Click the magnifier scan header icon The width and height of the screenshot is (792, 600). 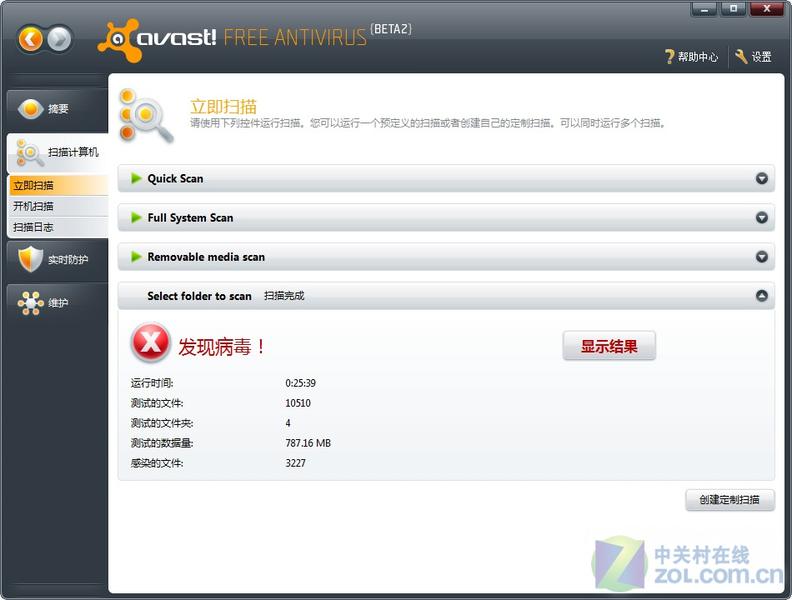[146, 116]
